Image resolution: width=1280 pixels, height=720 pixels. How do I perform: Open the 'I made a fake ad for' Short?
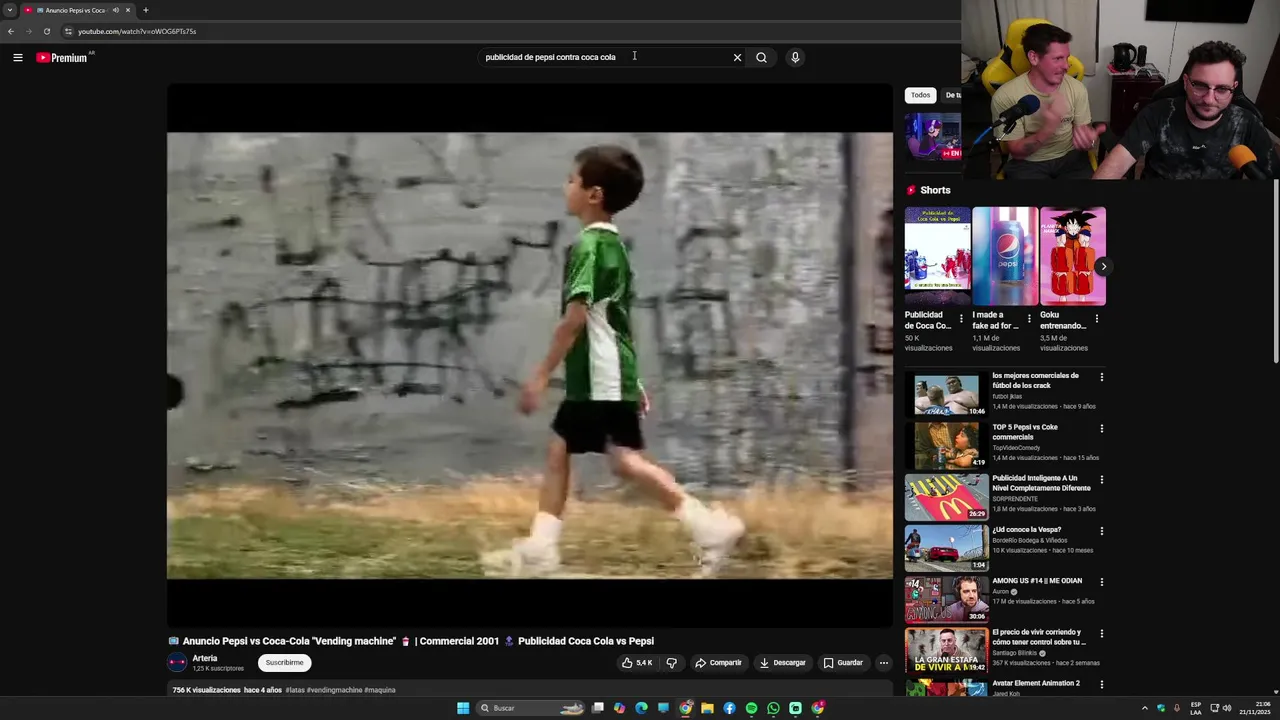(1005, 256)
